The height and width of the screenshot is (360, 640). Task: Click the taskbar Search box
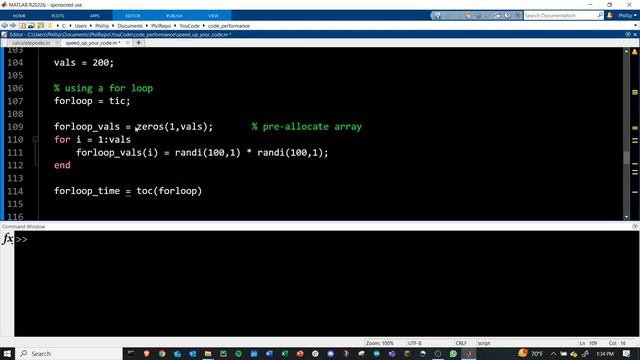69,353
